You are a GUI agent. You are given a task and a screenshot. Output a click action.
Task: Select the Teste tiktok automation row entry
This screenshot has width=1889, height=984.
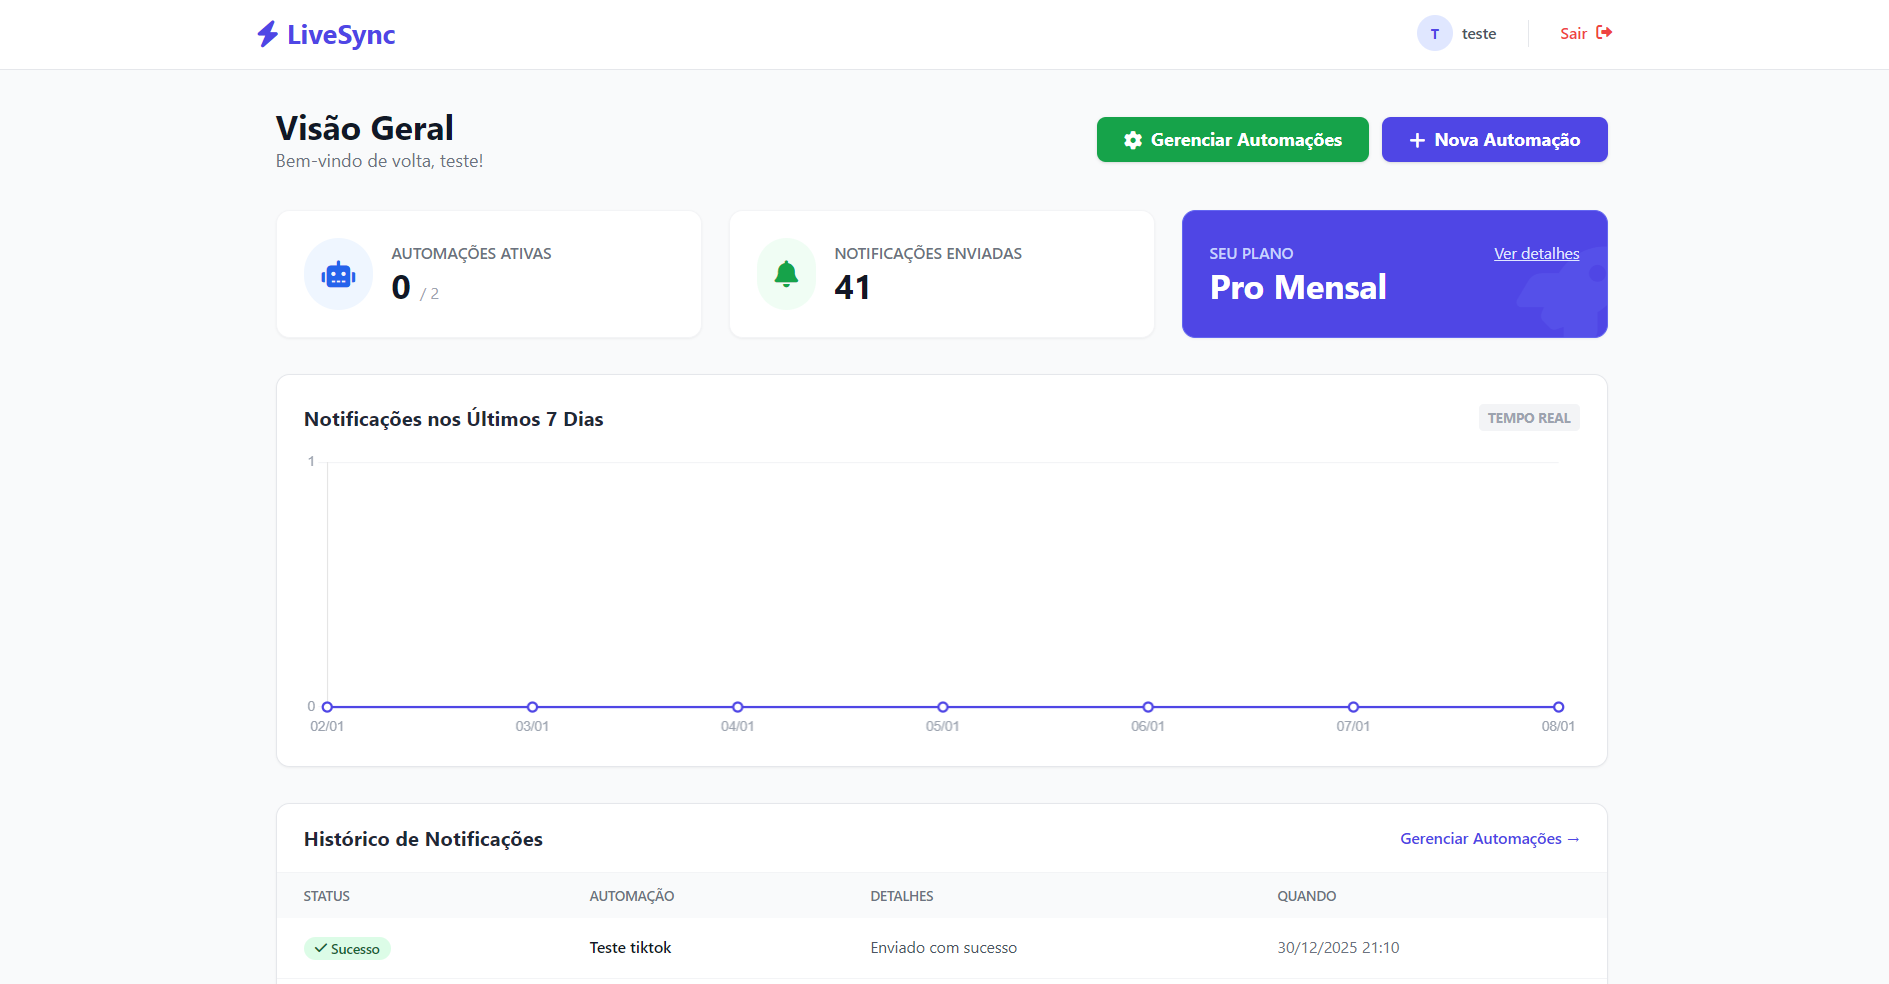(x=630, y=948)
